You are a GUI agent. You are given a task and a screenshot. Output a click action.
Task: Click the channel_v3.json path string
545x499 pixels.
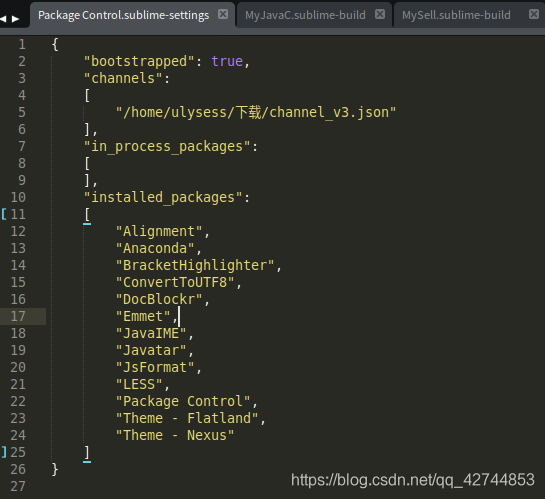(256, 112)
